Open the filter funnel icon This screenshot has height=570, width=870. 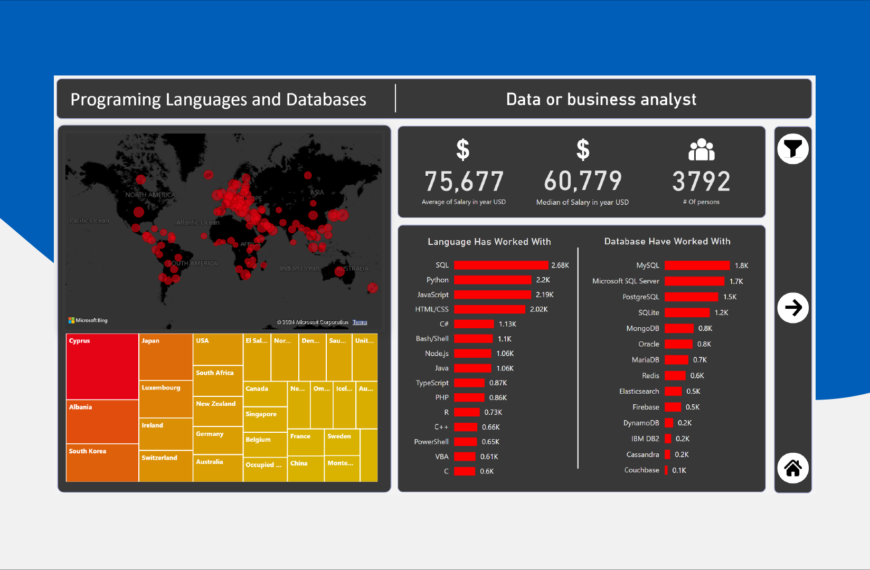[793, 150]
